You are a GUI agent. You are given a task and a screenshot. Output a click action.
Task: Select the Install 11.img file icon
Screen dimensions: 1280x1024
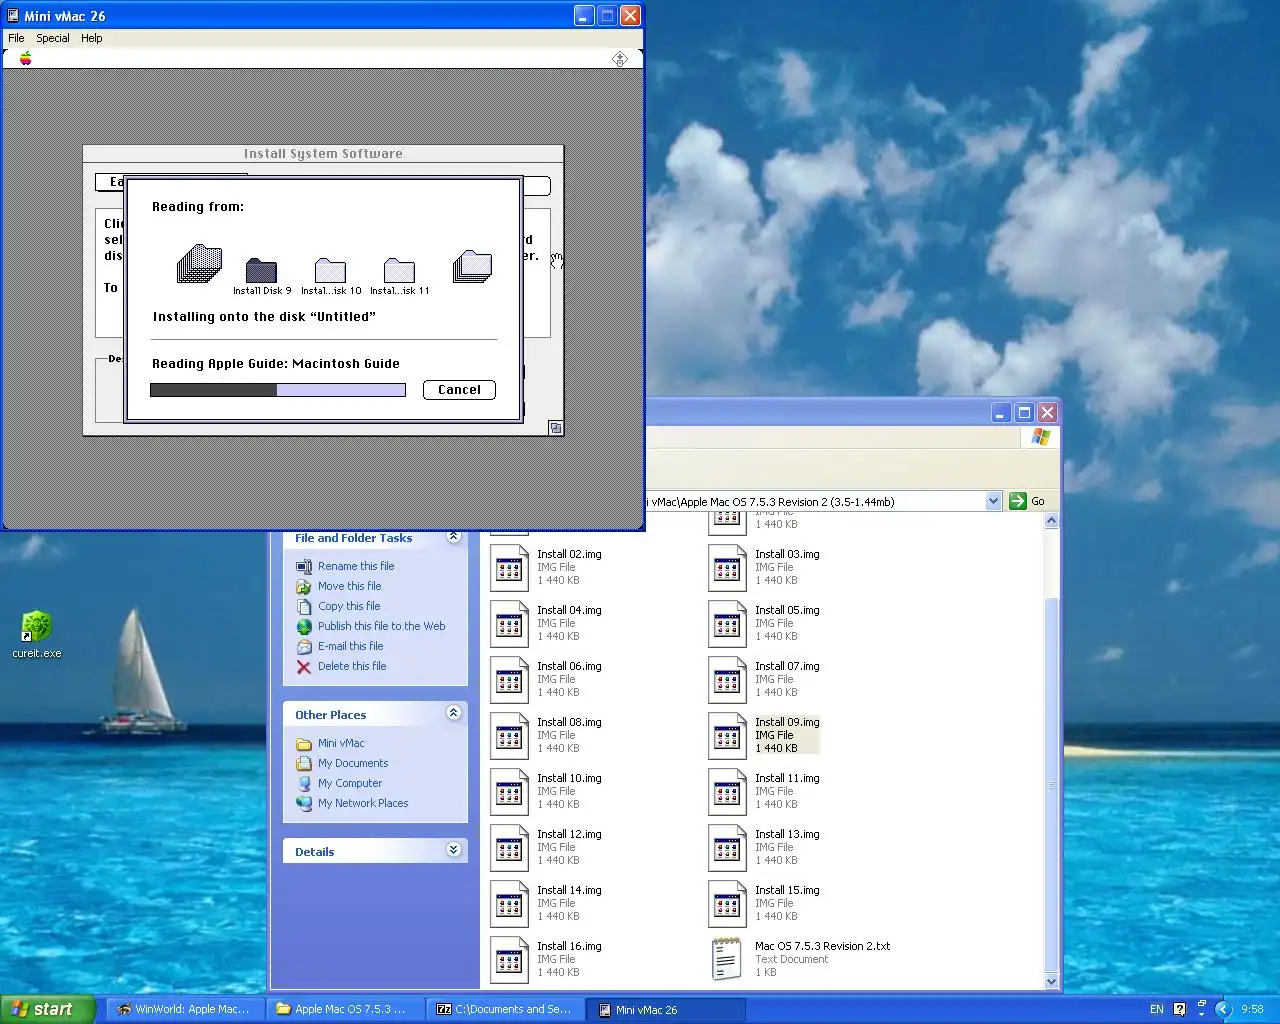pyautogui.click(x=727, y=791)
